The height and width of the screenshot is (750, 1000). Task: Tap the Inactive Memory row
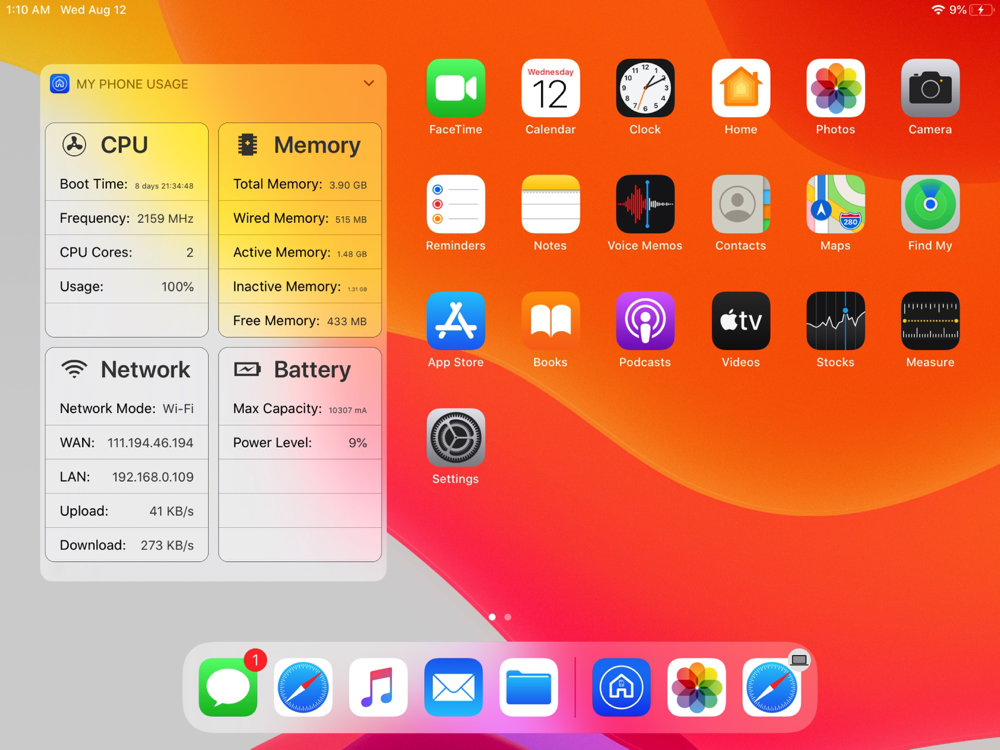click(300, 286)
